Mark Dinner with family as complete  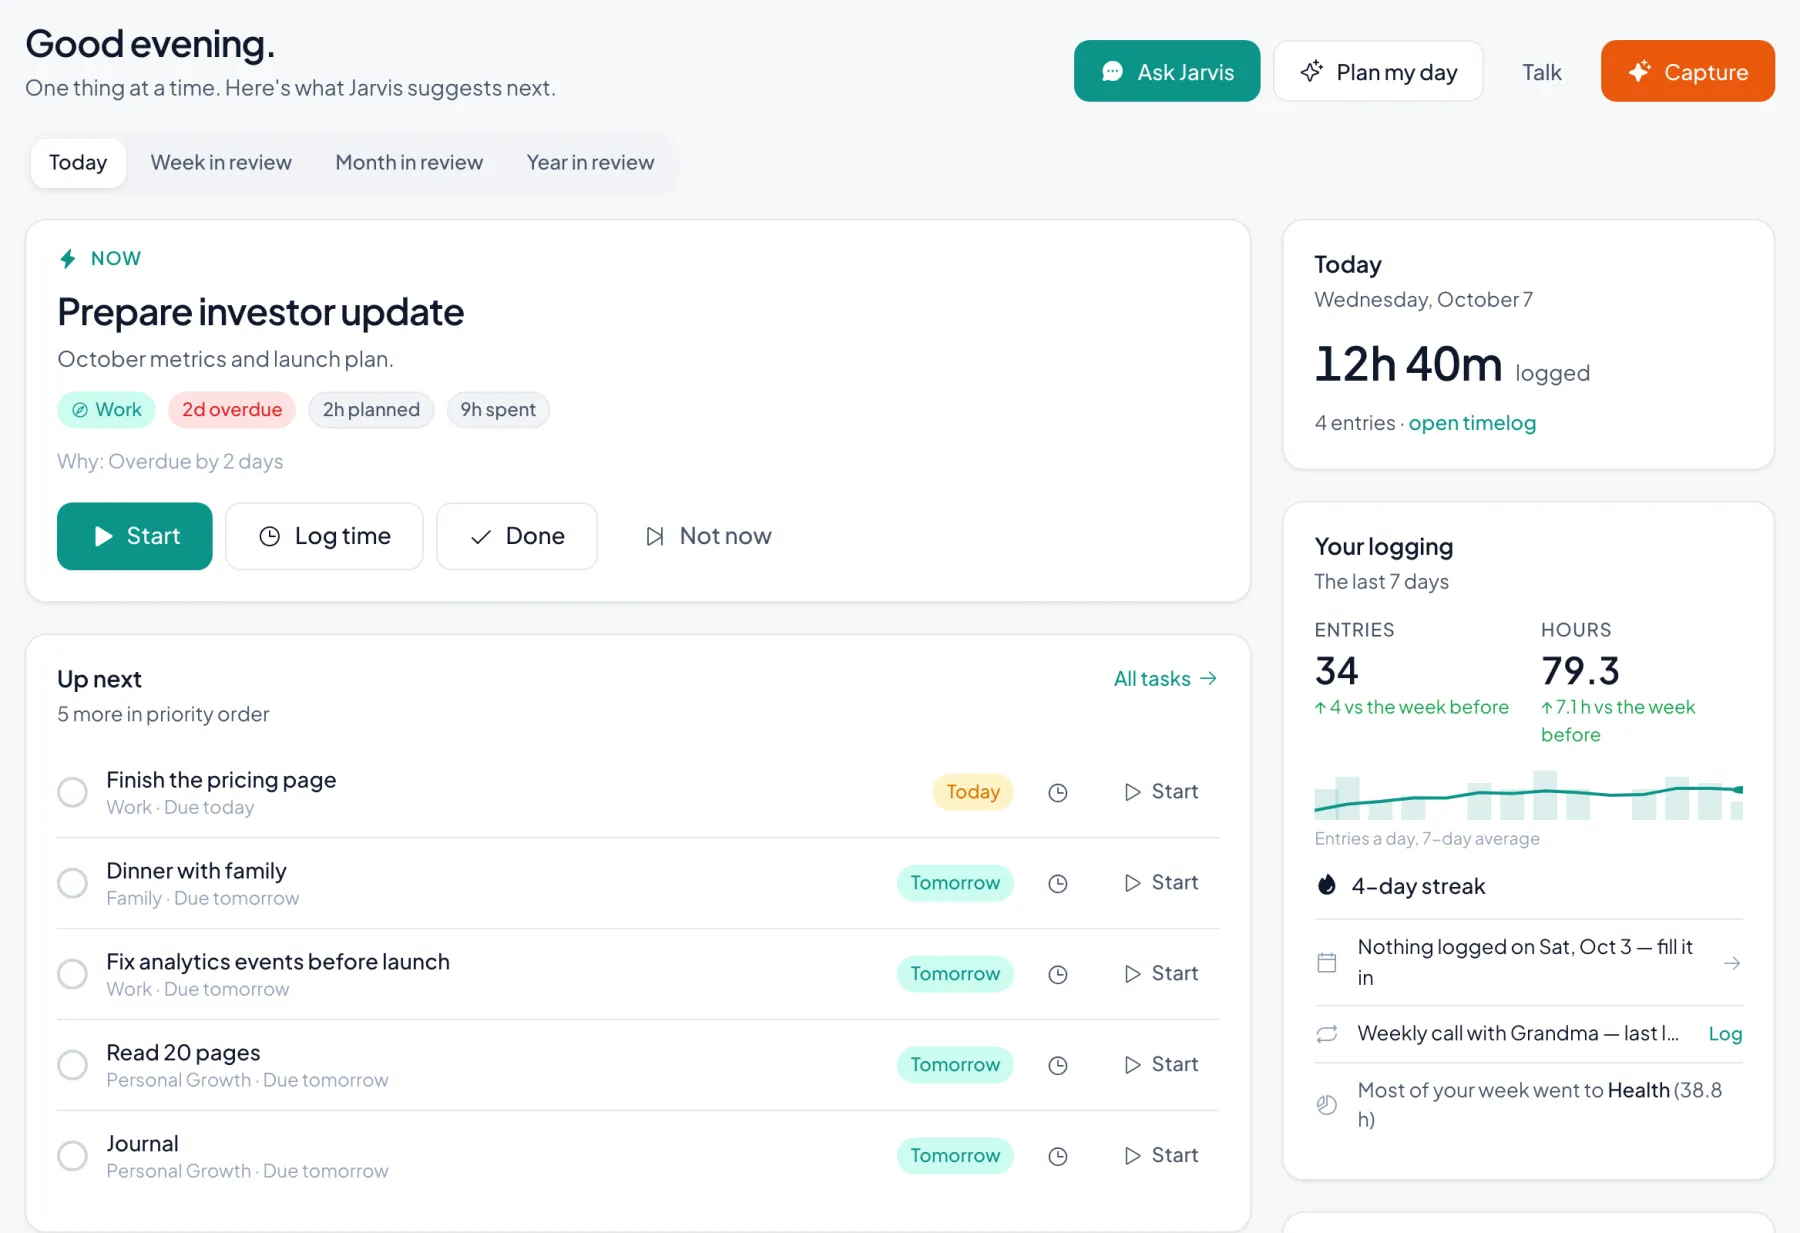(x=72, y=883)
